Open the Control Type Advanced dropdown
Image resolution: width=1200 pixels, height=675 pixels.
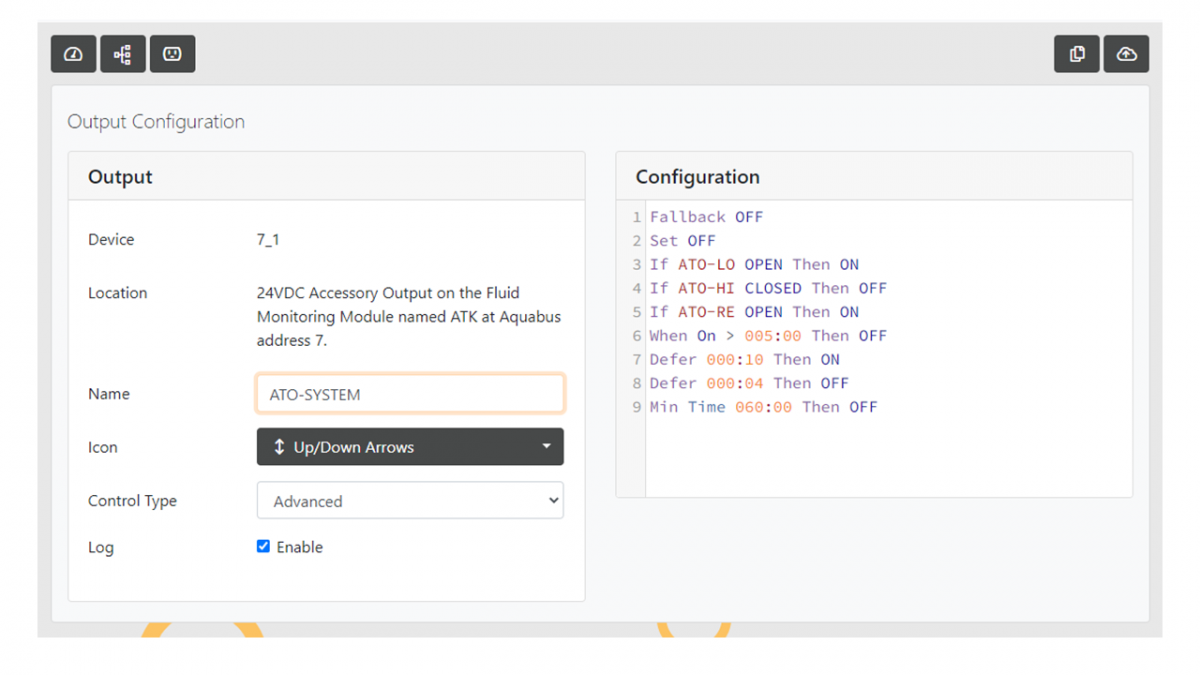(410, 501)
